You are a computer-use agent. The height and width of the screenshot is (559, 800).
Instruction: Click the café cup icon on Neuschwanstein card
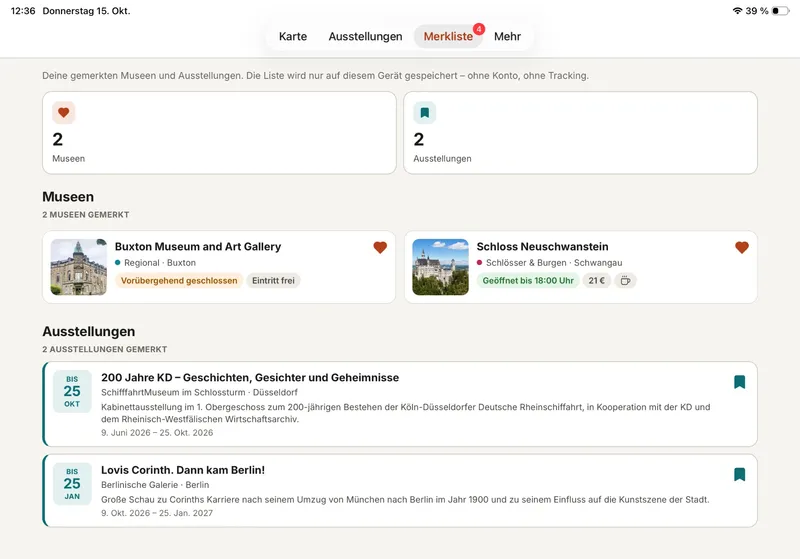625,281
